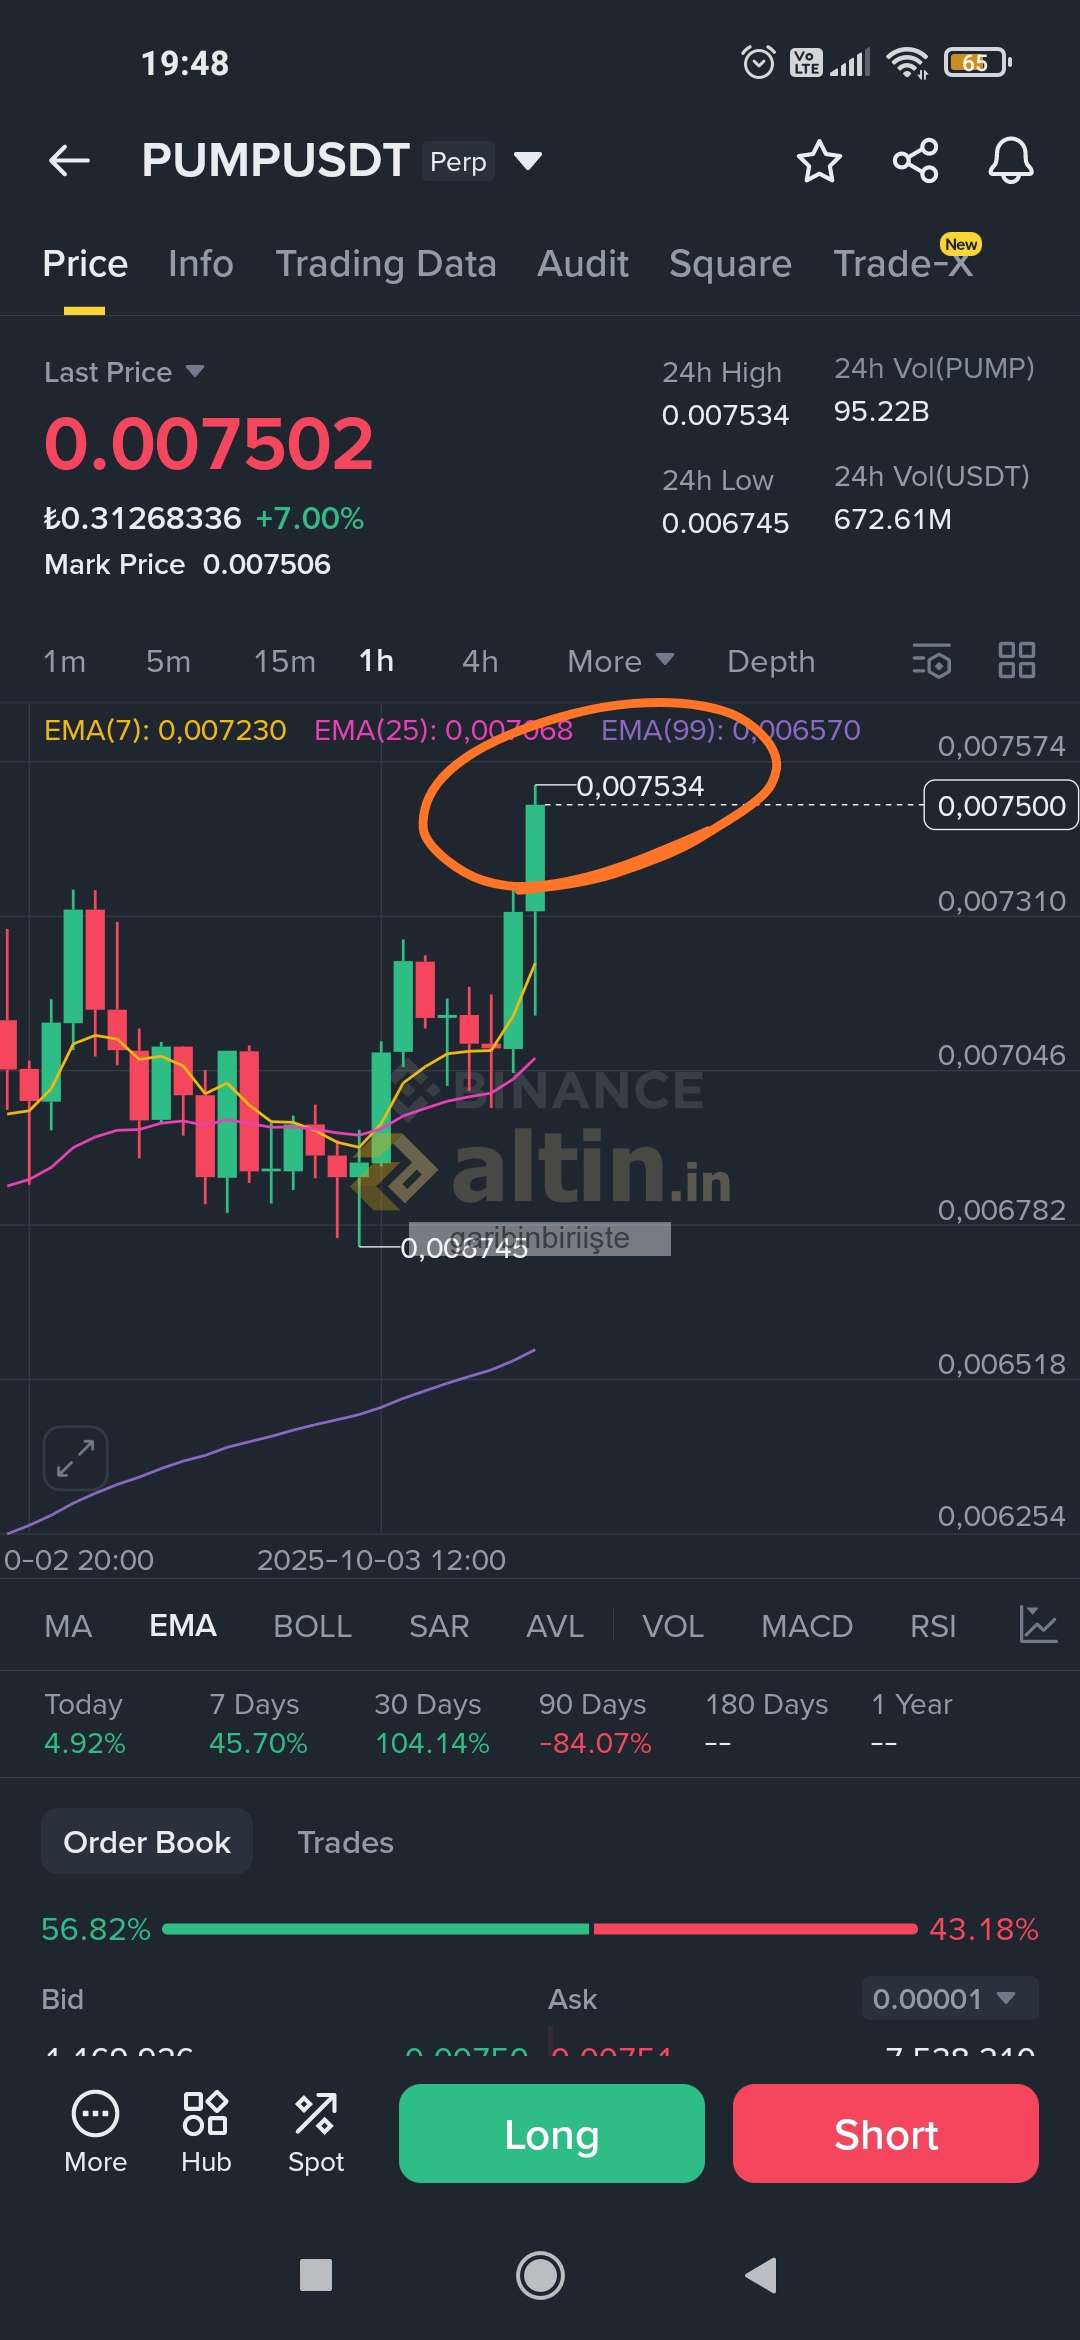Open the Trades tab

pos(345,1842)
